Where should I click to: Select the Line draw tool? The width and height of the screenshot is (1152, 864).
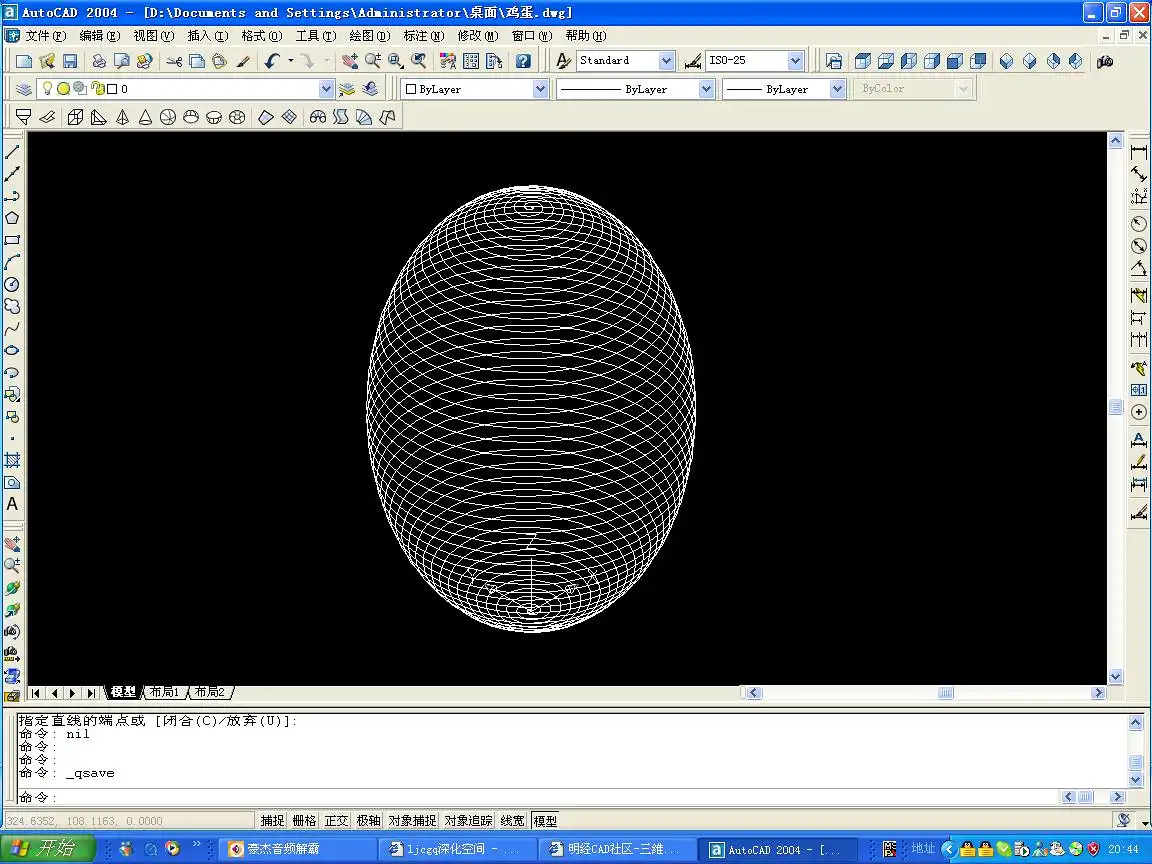[12, 152]
